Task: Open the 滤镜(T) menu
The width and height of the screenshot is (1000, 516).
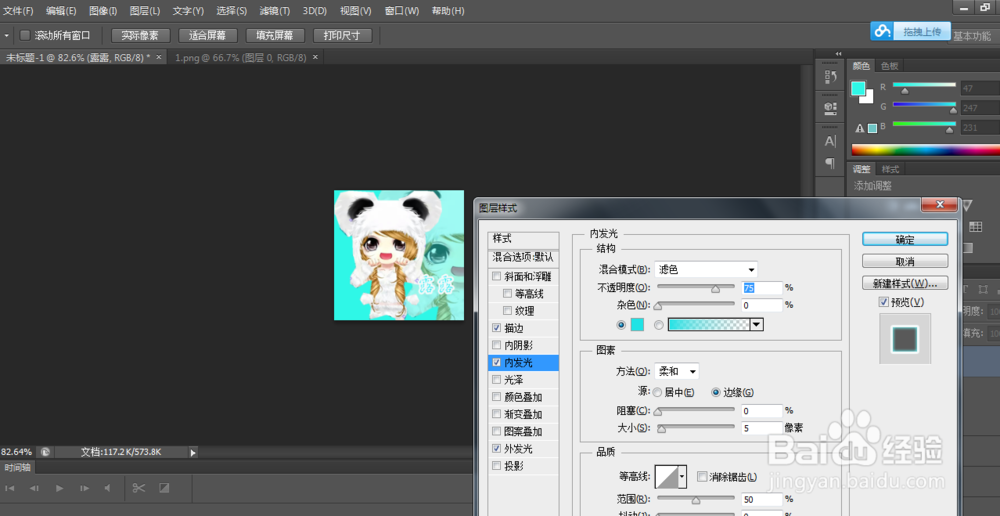Action: [274, 11]
